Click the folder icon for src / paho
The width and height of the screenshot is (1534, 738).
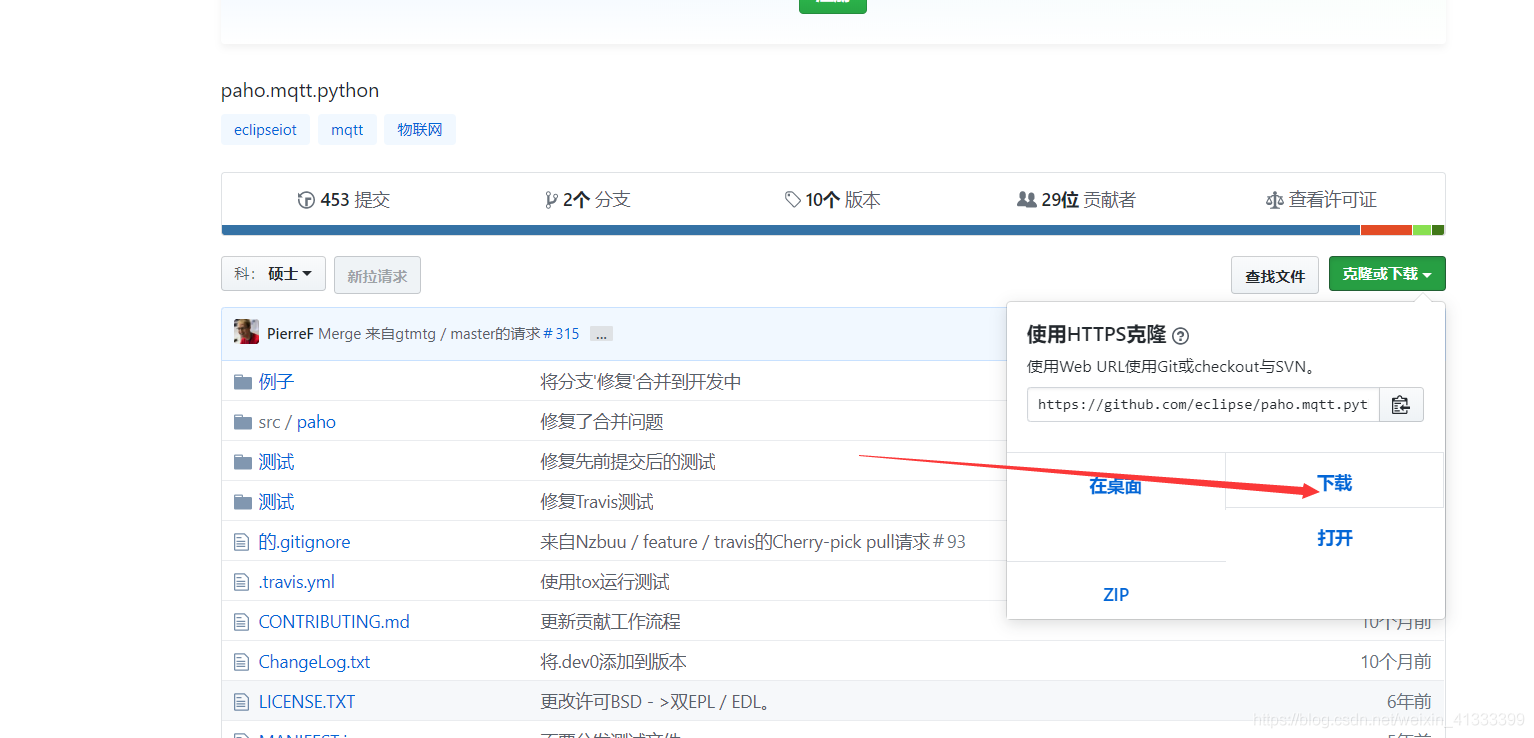point(242,422)
